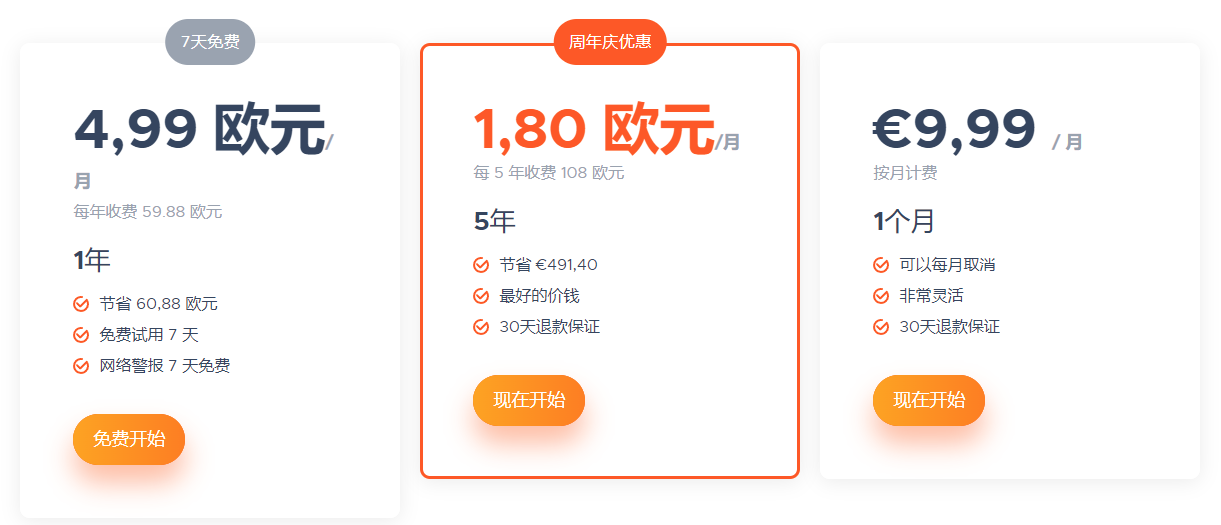This screenshot has width=1221, height=525.
Task: Click check icon beside 节省 60,88 欧元
Action: click(x=81, y=304)
